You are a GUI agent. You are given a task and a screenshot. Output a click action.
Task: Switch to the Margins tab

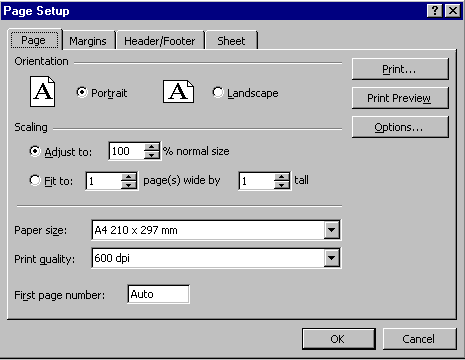pos(88,41)
